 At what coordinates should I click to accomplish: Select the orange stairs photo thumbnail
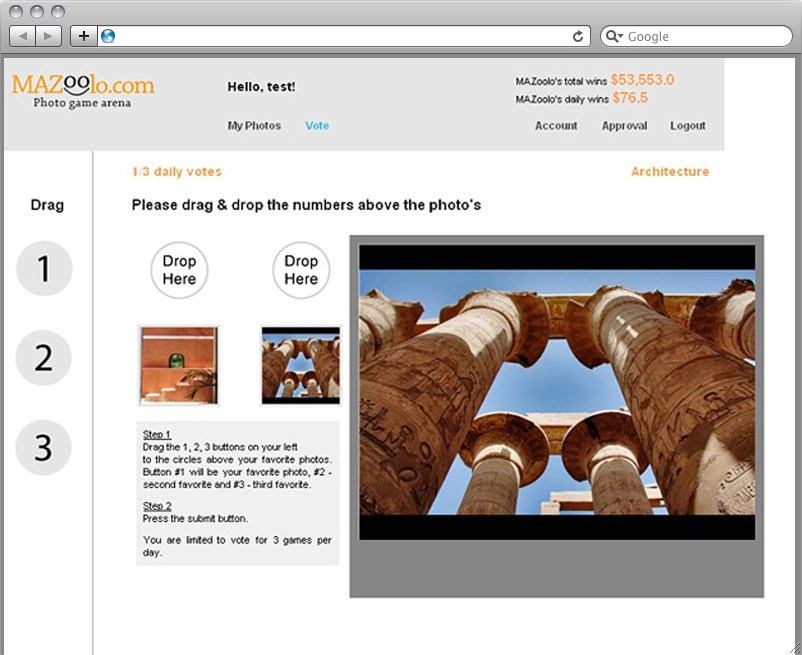click(x=178, y=365)
